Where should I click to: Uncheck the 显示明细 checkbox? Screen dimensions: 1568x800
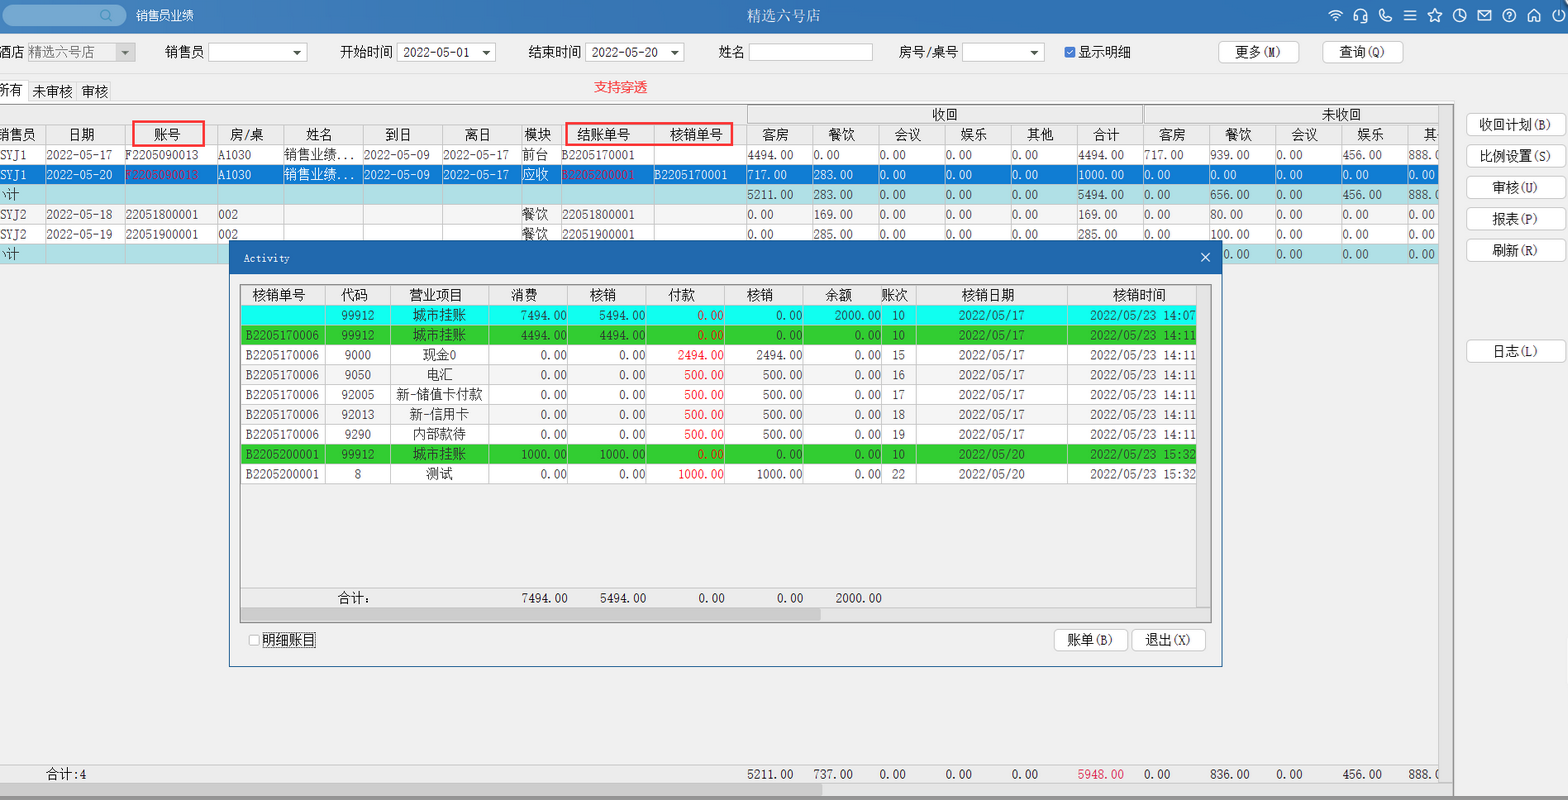click(x=1070, y=52)
